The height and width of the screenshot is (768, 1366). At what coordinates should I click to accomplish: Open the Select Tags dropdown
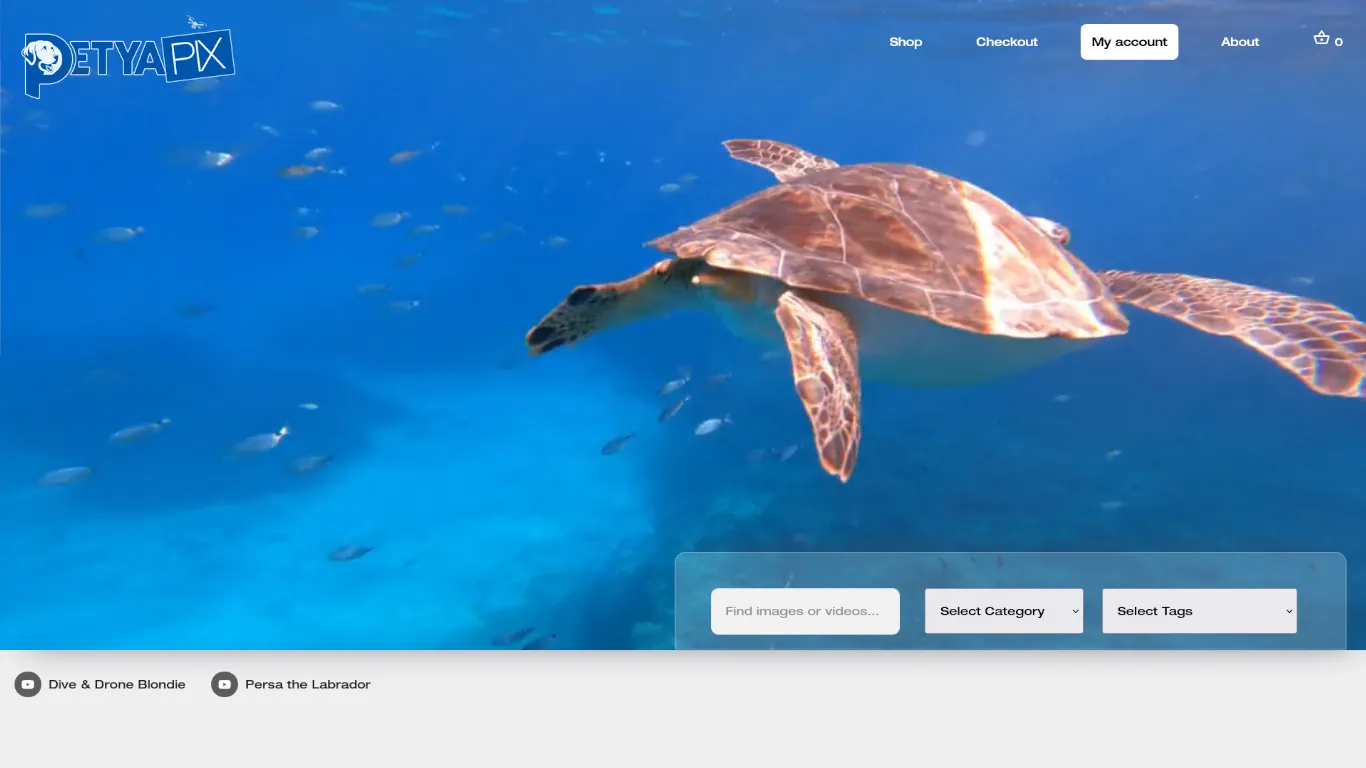(x=1198, y=611)
